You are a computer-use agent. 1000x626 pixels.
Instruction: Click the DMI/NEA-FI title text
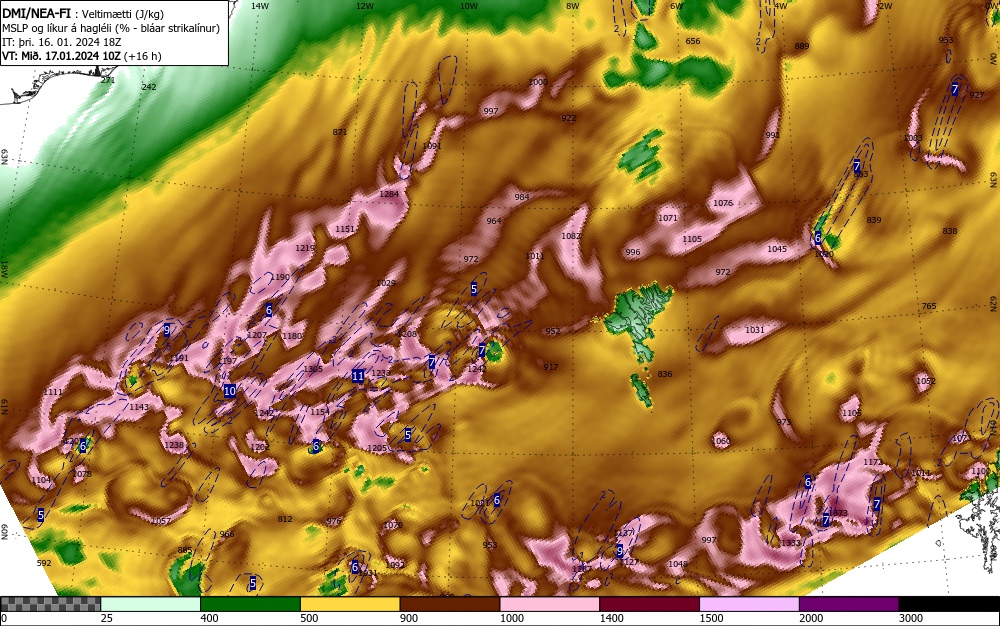click(x=36, y=14)
